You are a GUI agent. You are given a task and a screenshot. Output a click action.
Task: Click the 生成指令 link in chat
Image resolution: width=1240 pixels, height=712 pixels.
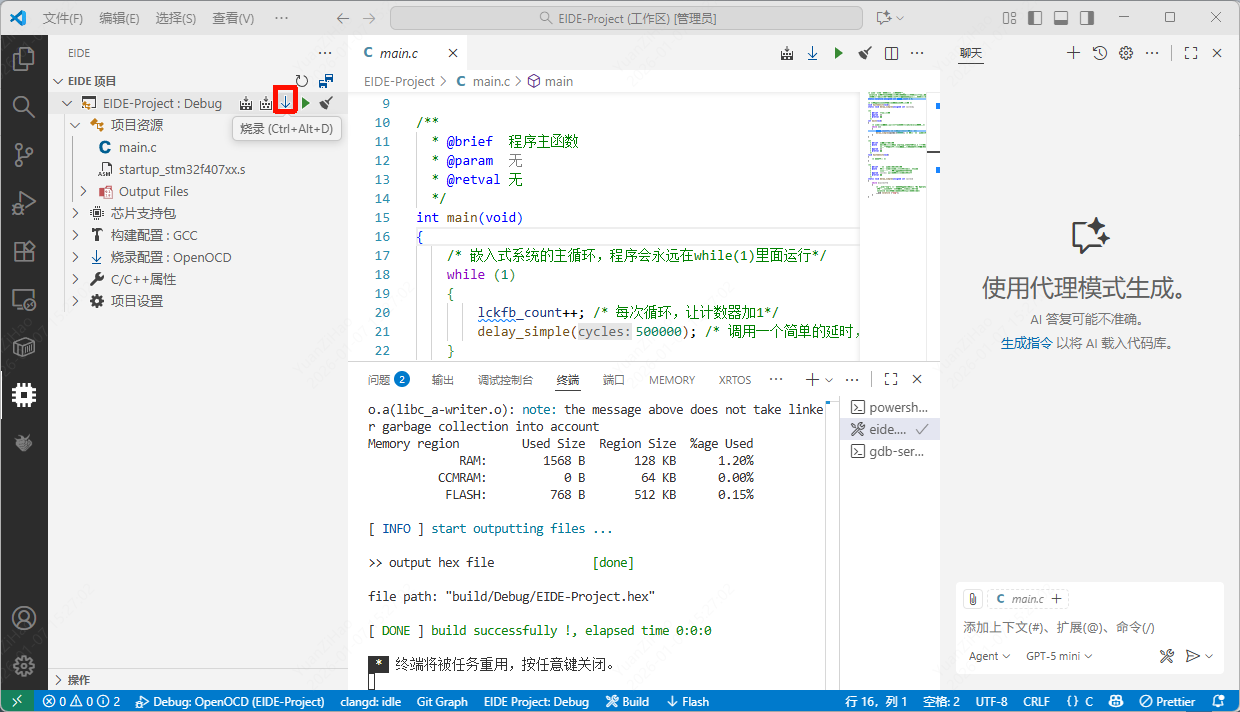[x=1026, y=343]
